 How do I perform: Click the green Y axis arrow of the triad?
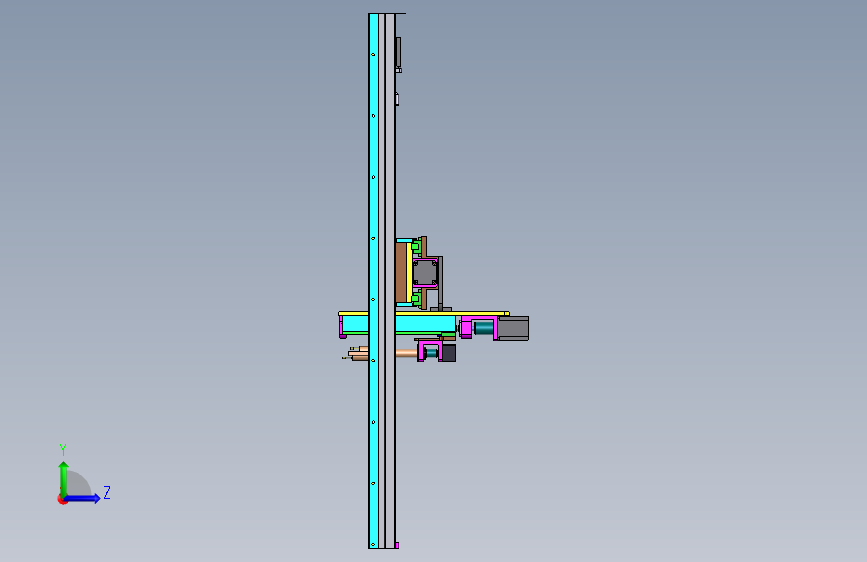click(x=64, y=478)
